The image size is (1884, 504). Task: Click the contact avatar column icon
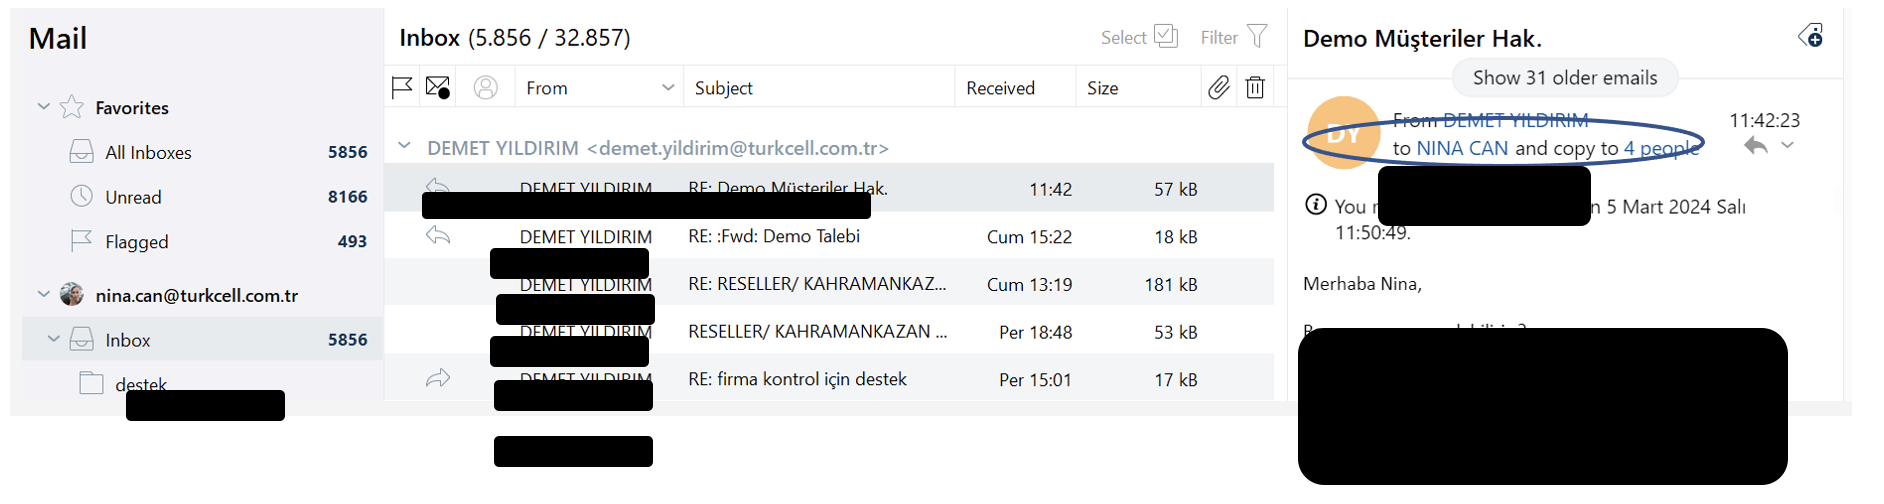(486, 88)
